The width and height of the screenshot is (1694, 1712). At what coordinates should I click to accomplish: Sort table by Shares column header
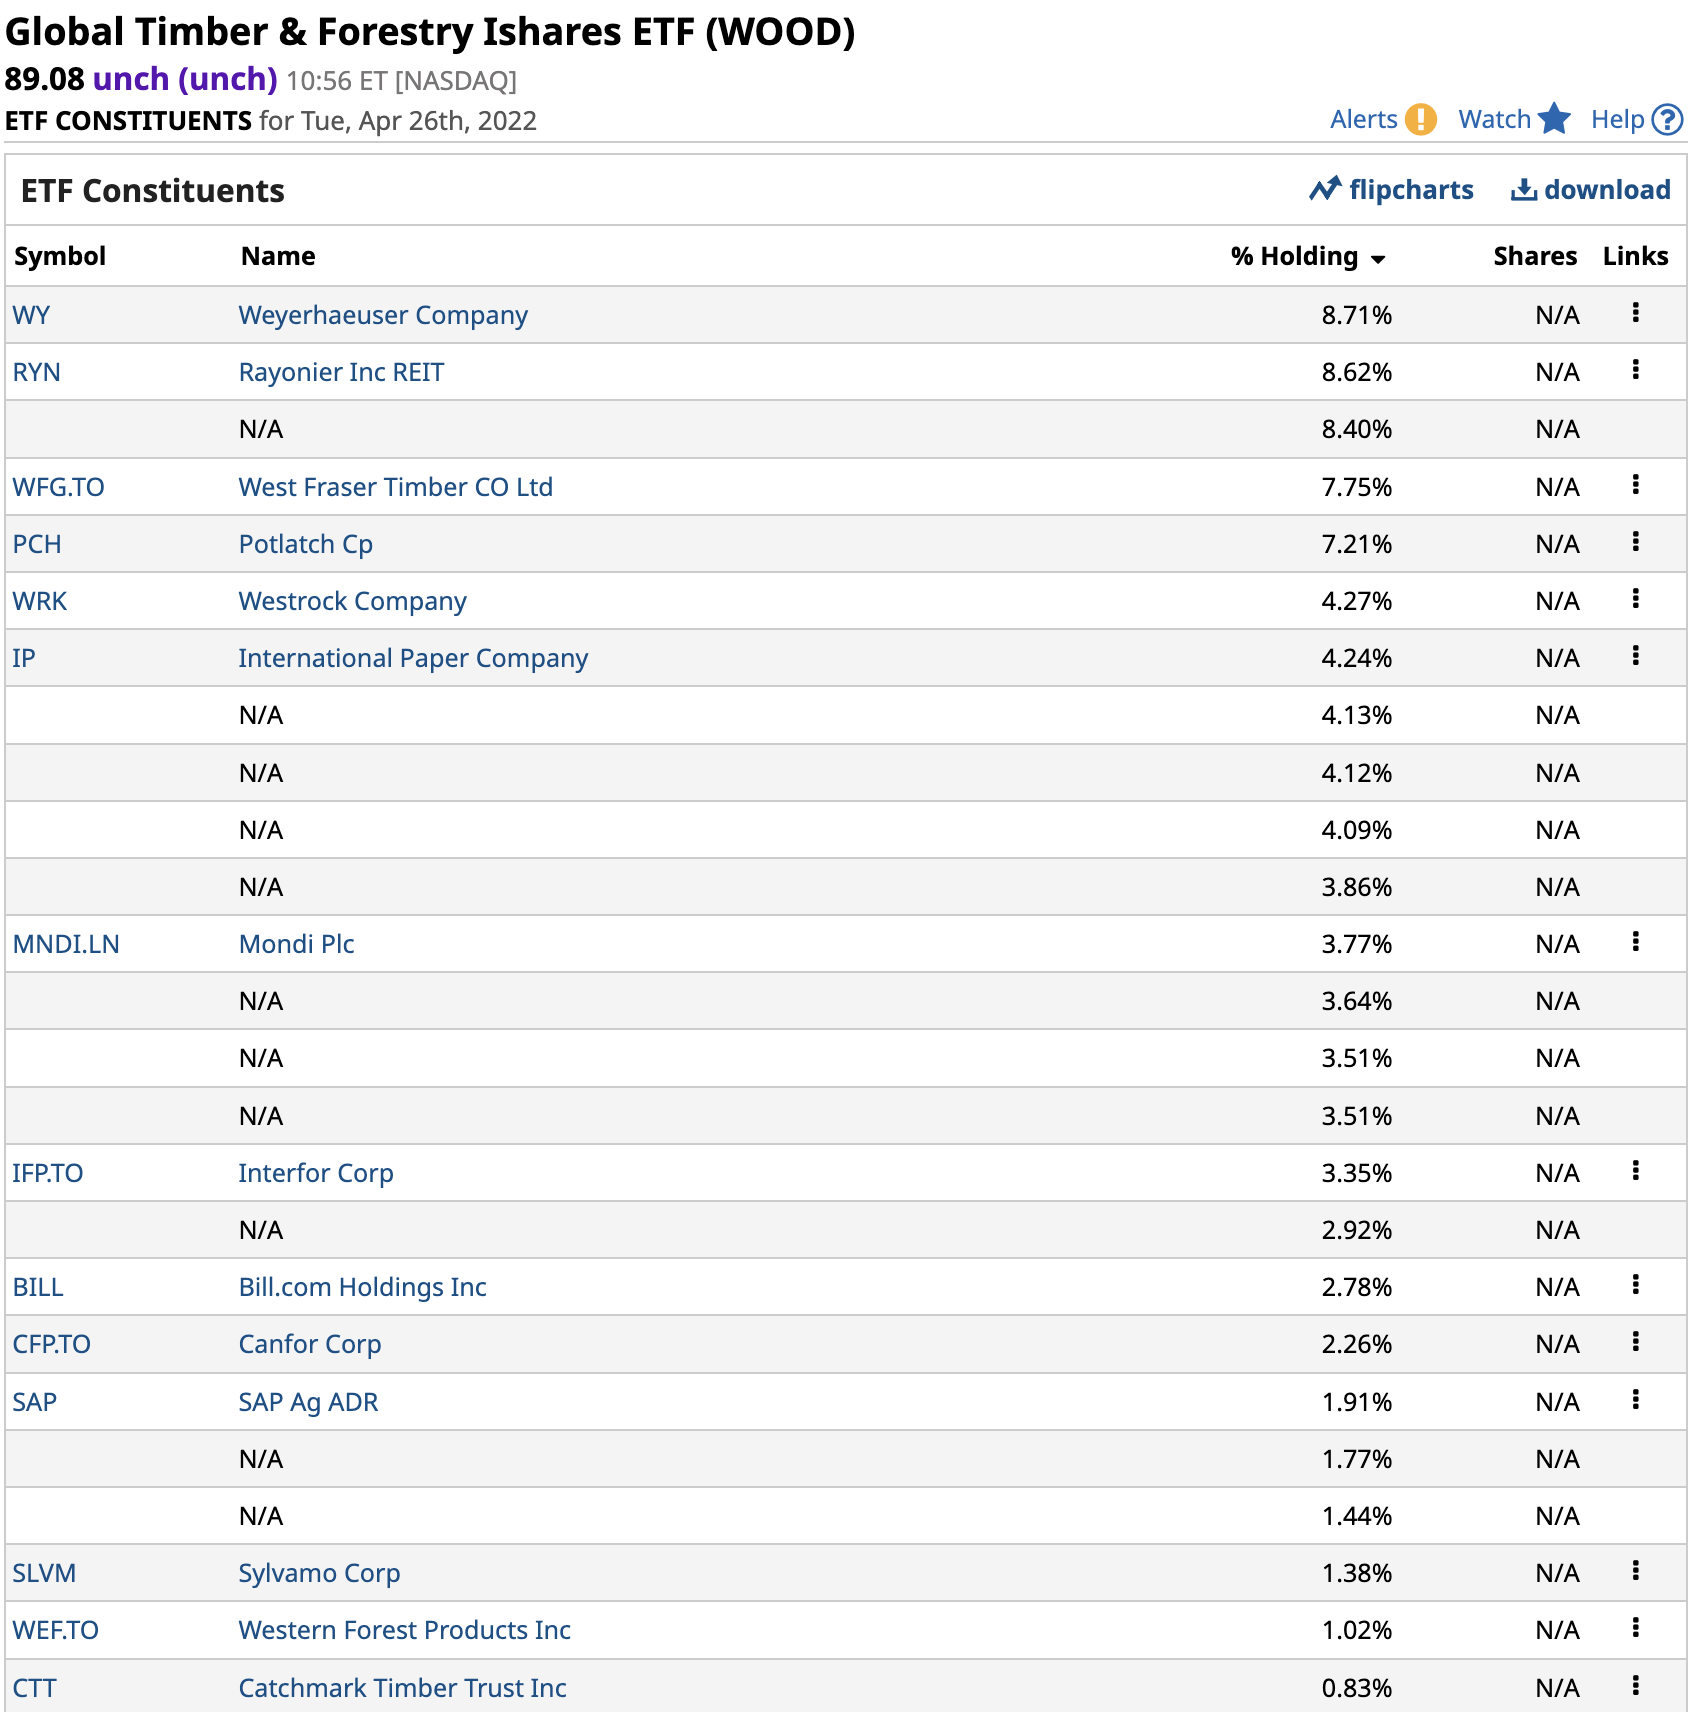[1534, 256]
